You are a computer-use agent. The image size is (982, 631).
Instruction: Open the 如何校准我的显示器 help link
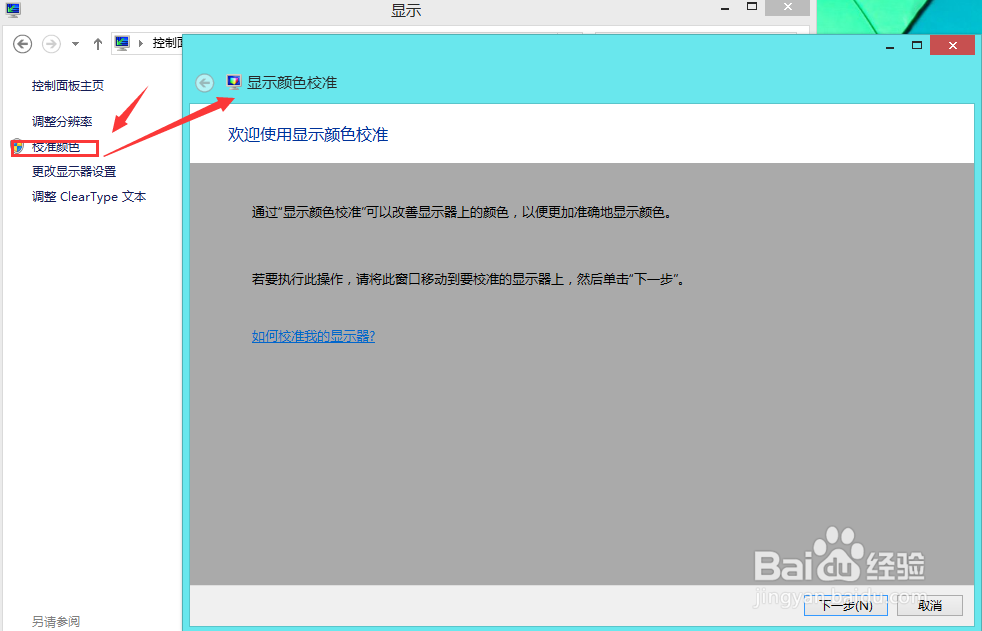coord(313,335)
